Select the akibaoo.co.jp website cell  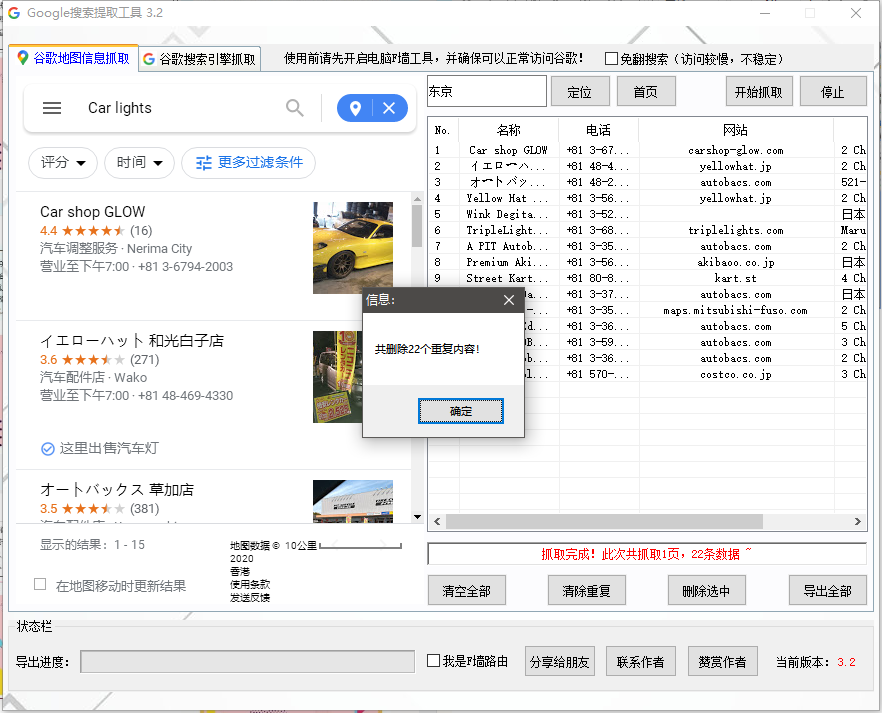736,262
